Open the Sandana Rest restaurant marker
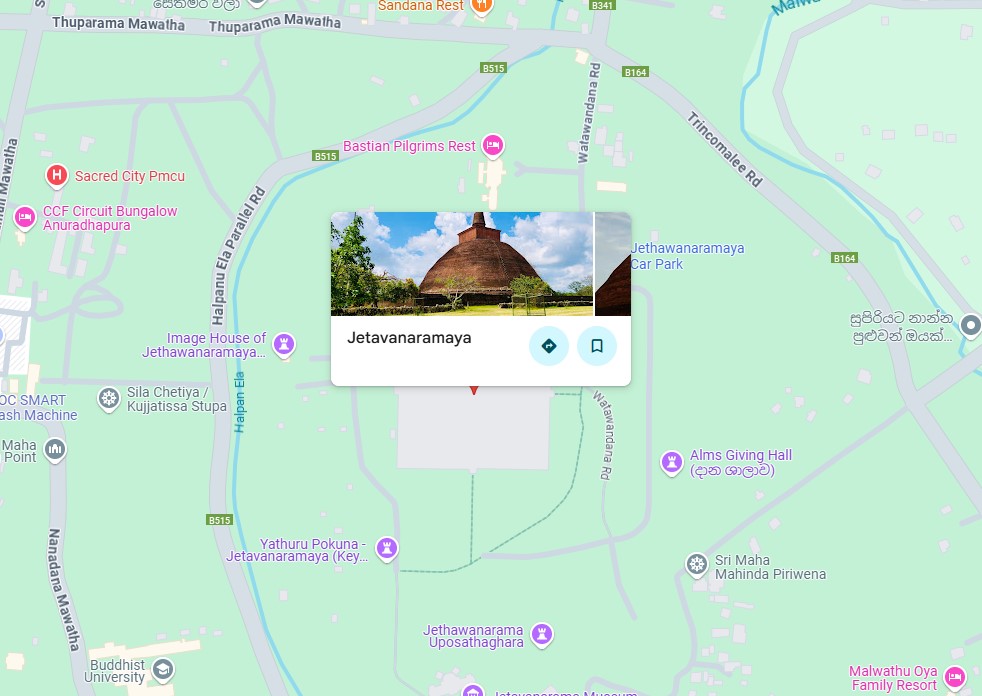This screenshot has height=696, width=982. (x=482, y=7)
